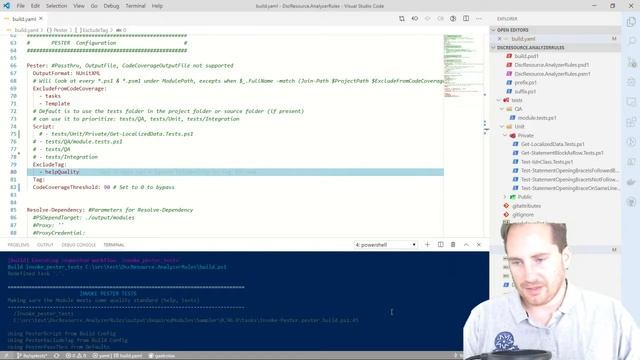Close the terminal panel

pos(479,244)
